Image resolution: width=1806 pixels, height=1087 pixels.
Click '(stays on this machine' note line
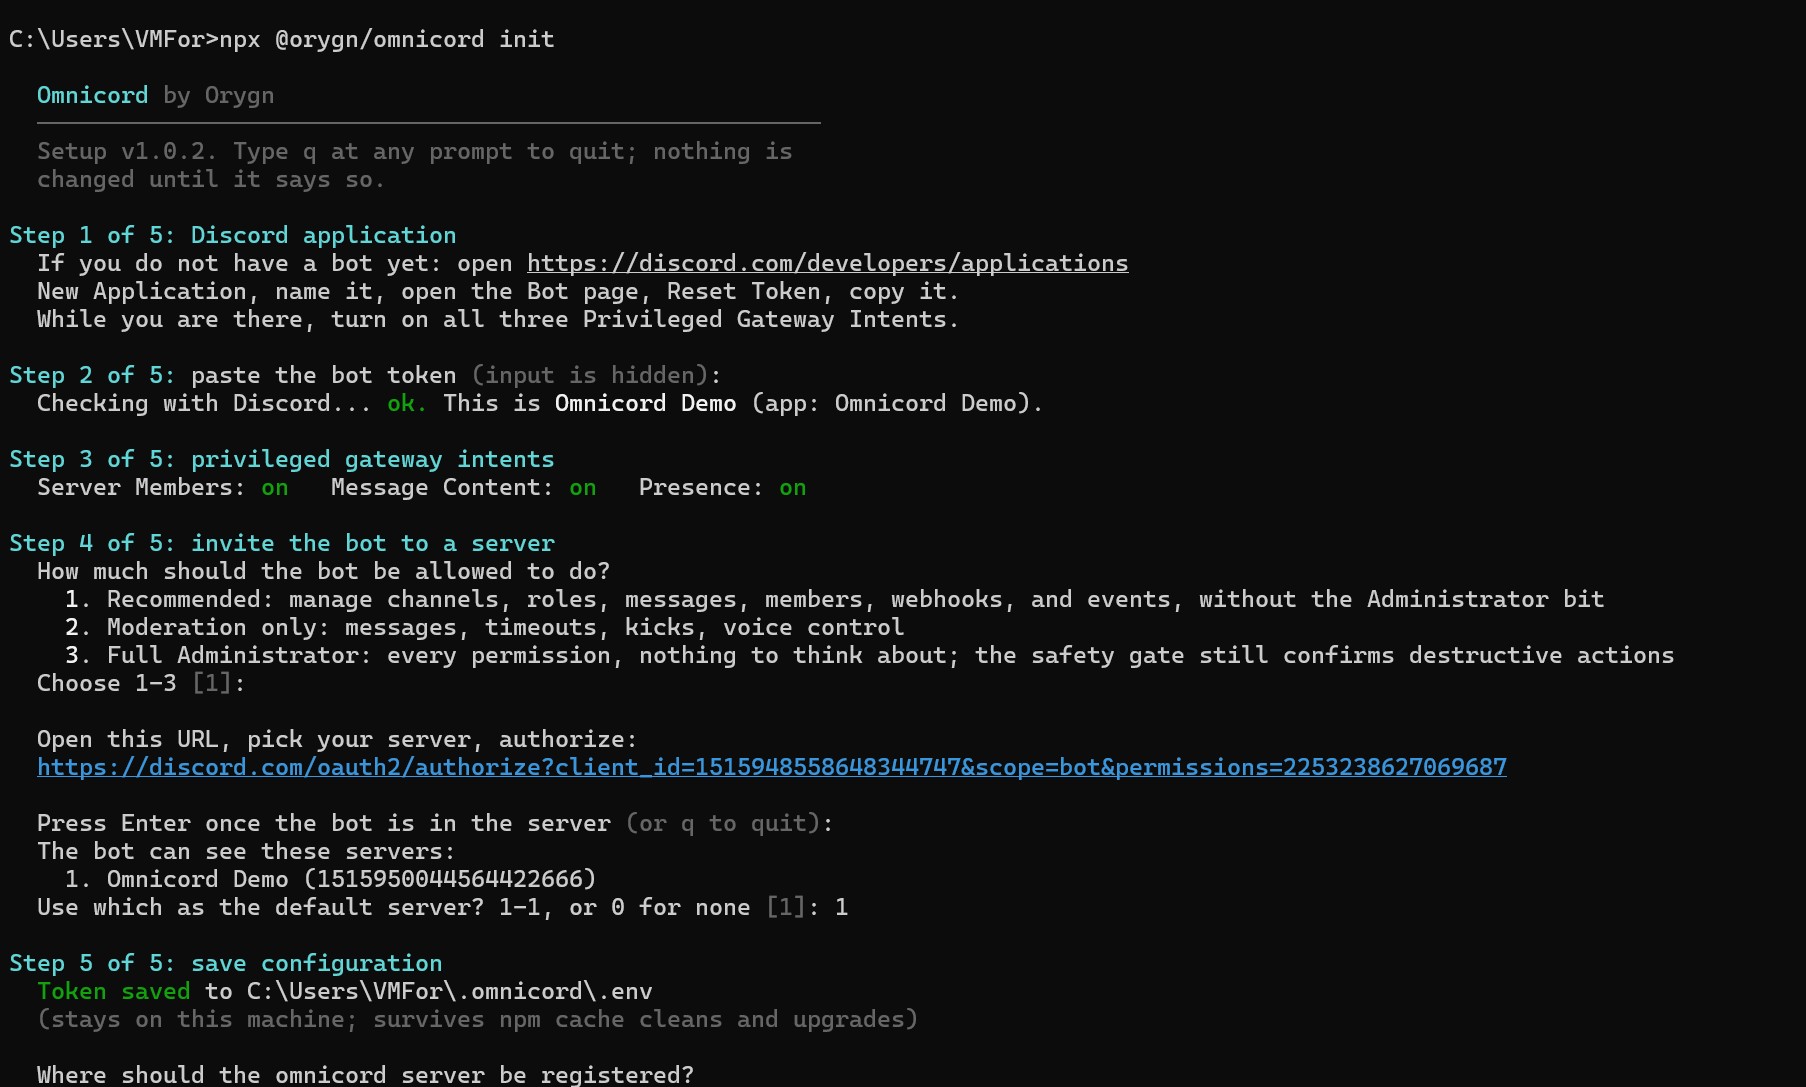(477, 1019)
